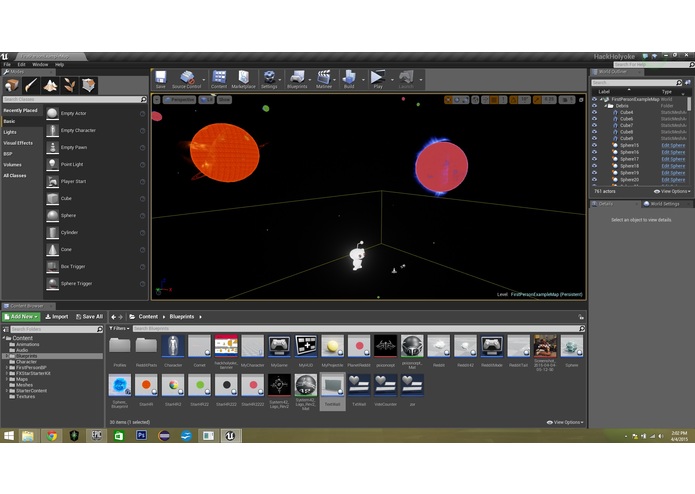695x494 pixels.
Task: Click the Play button in toolbar
Action: [x=378, y=78]
